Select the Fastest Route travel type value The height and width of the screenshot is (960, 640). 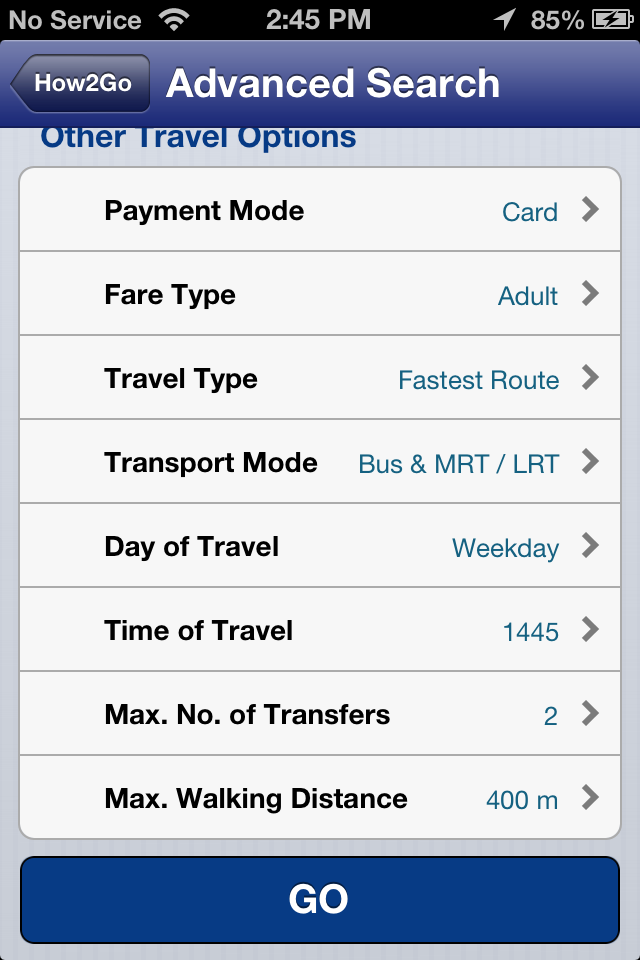pyautogui.click(x=478, y=380)
